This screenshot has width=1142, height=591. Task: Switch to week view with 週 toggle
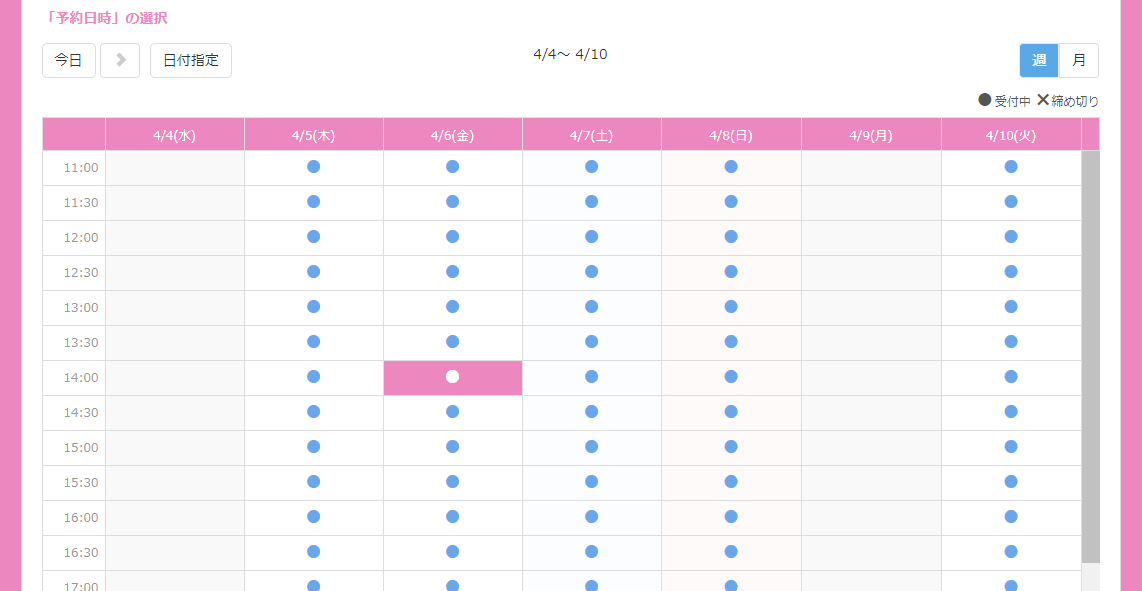[1039, 60]
